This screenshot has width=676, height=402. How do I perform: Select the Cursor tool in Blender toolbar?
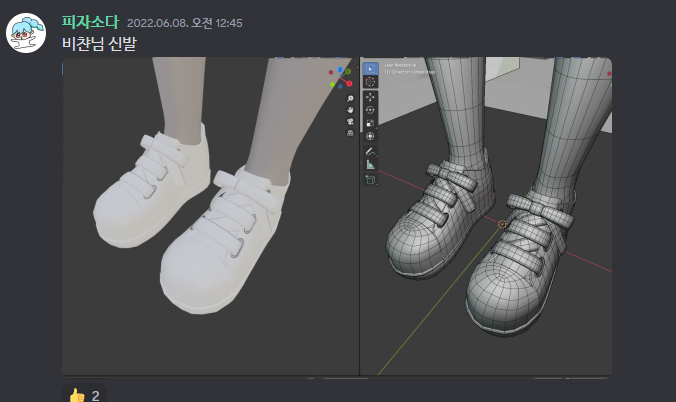(x=370, y=81)
